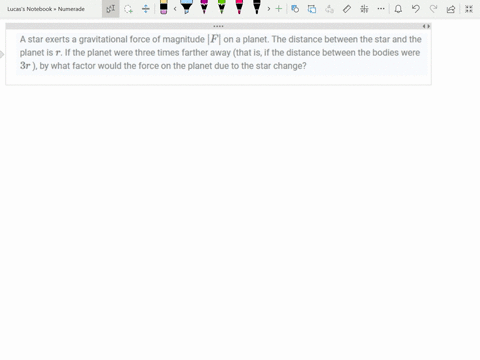The width and height of the screenshot is (480, 360).
Task: Pick the black pen
Action: click(257, 7)
